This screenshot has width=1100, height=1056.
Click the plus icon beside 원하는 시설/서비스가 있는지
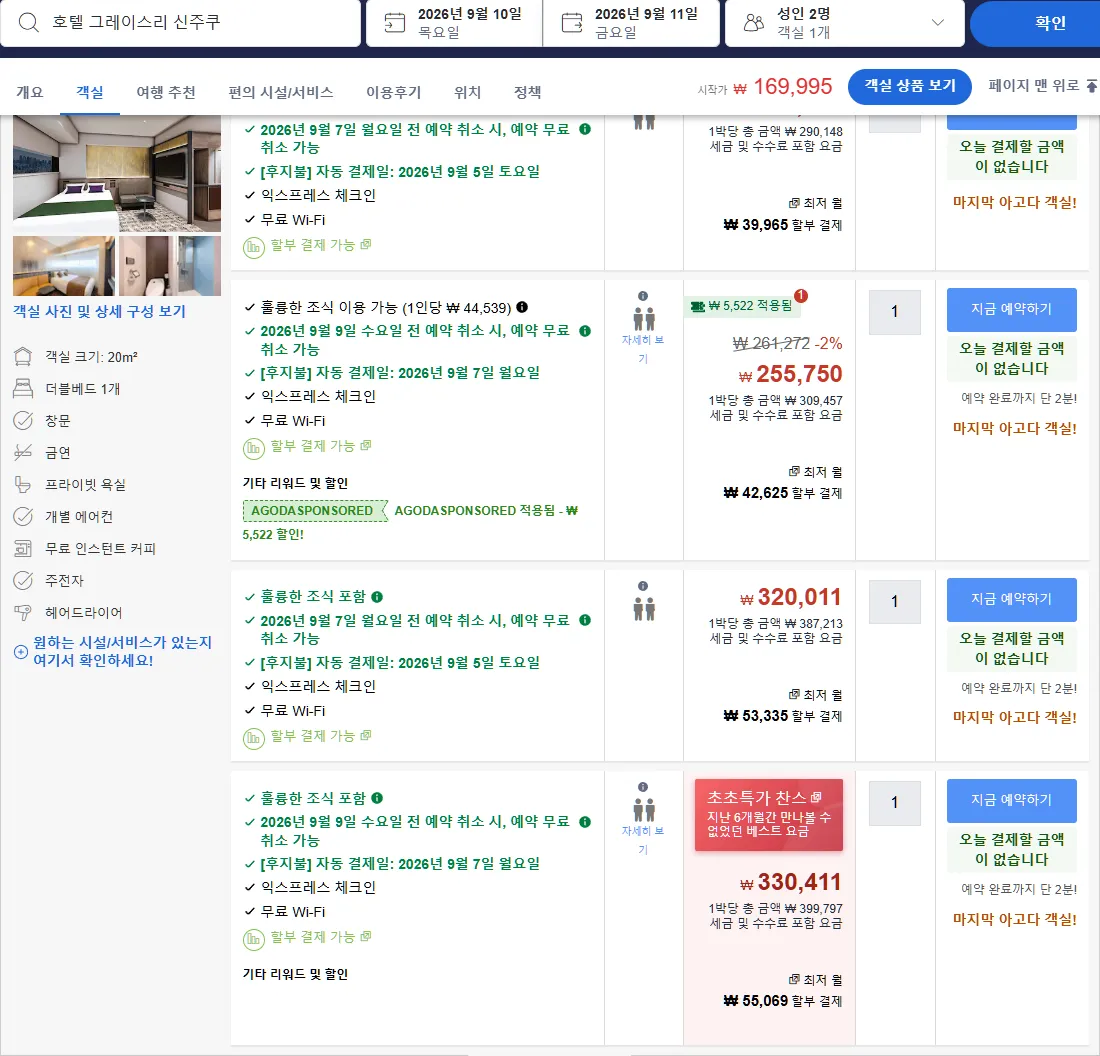click(x=21, y=652)
